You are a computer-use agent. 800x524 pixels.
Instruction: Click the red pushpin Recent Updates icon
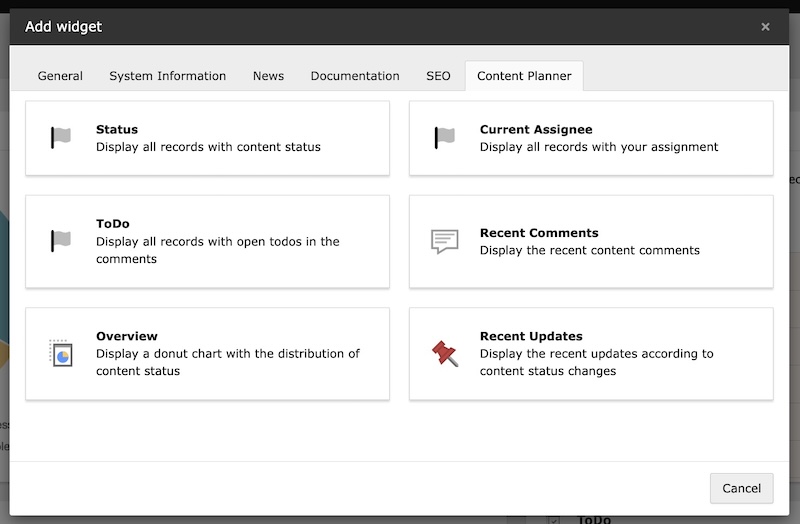tap(445, 353)
